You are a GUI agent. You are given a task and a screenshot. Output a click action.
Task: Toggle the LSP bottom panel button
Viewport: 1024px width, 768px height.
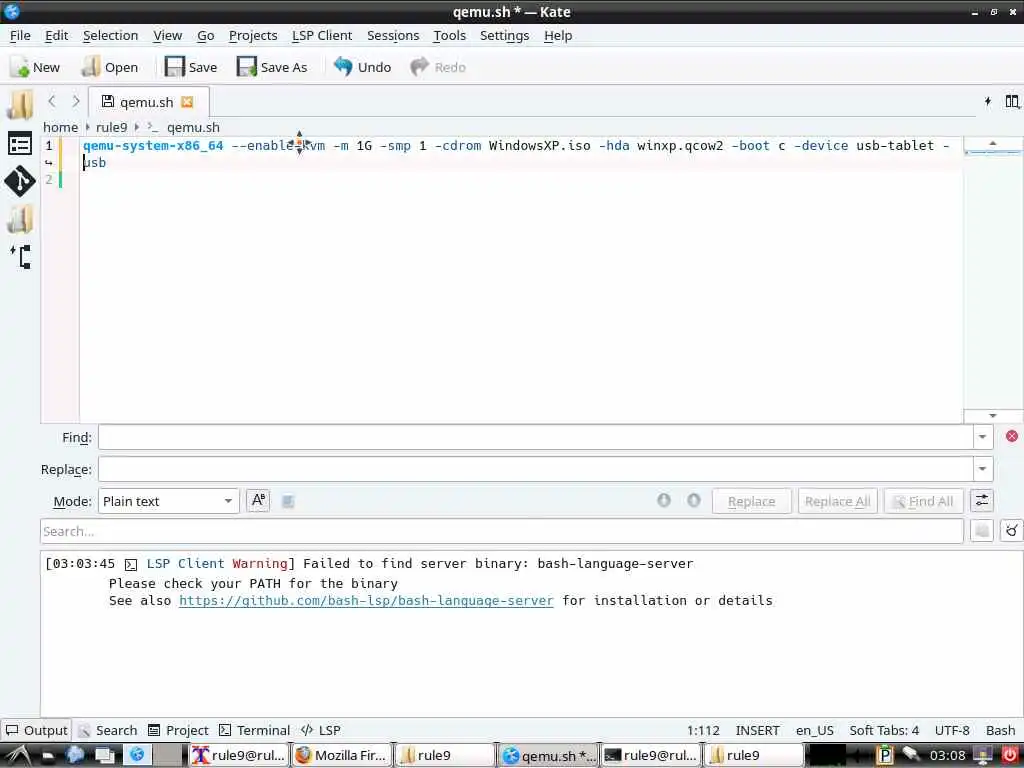click(321, 730)
